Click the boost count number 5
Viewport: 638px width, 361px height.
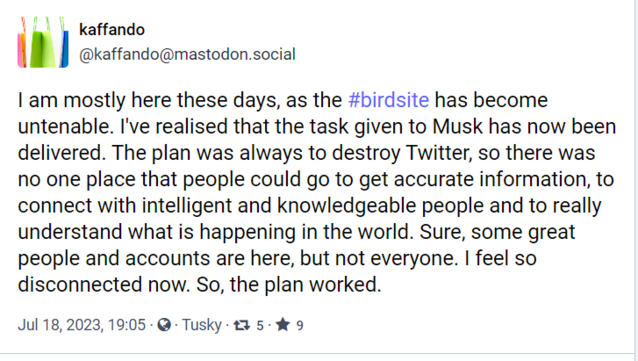pos(260,325)
